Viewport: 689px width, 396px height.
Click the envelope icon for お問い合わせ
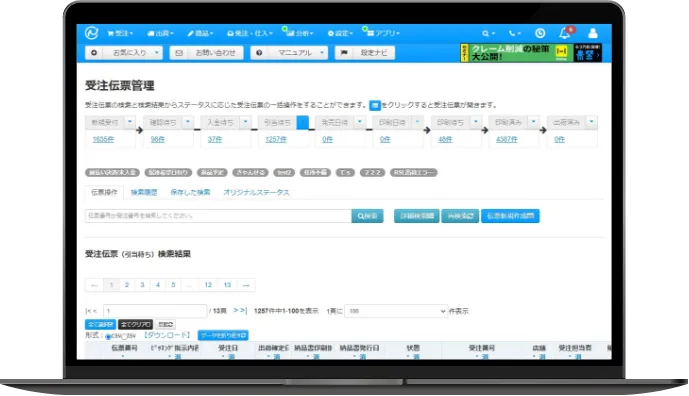pos(179,53)
